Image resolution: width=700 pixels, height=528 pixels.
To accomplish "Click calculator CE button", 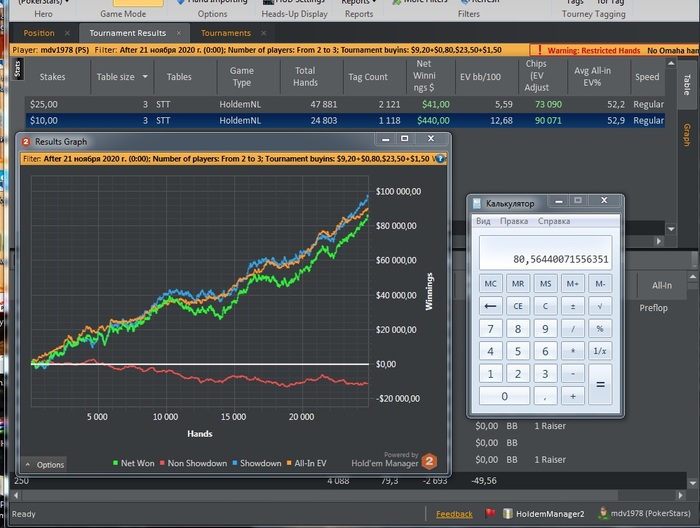I will [x=518, y=306].
